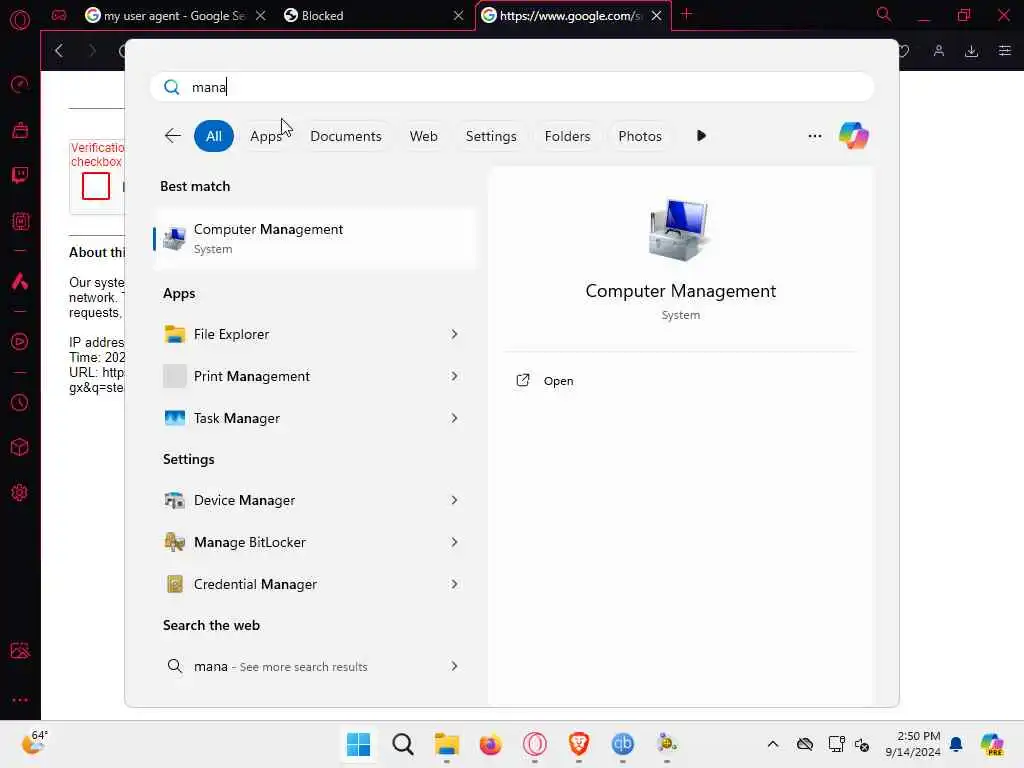Open Firefox from the taskbar

[490, 744]
